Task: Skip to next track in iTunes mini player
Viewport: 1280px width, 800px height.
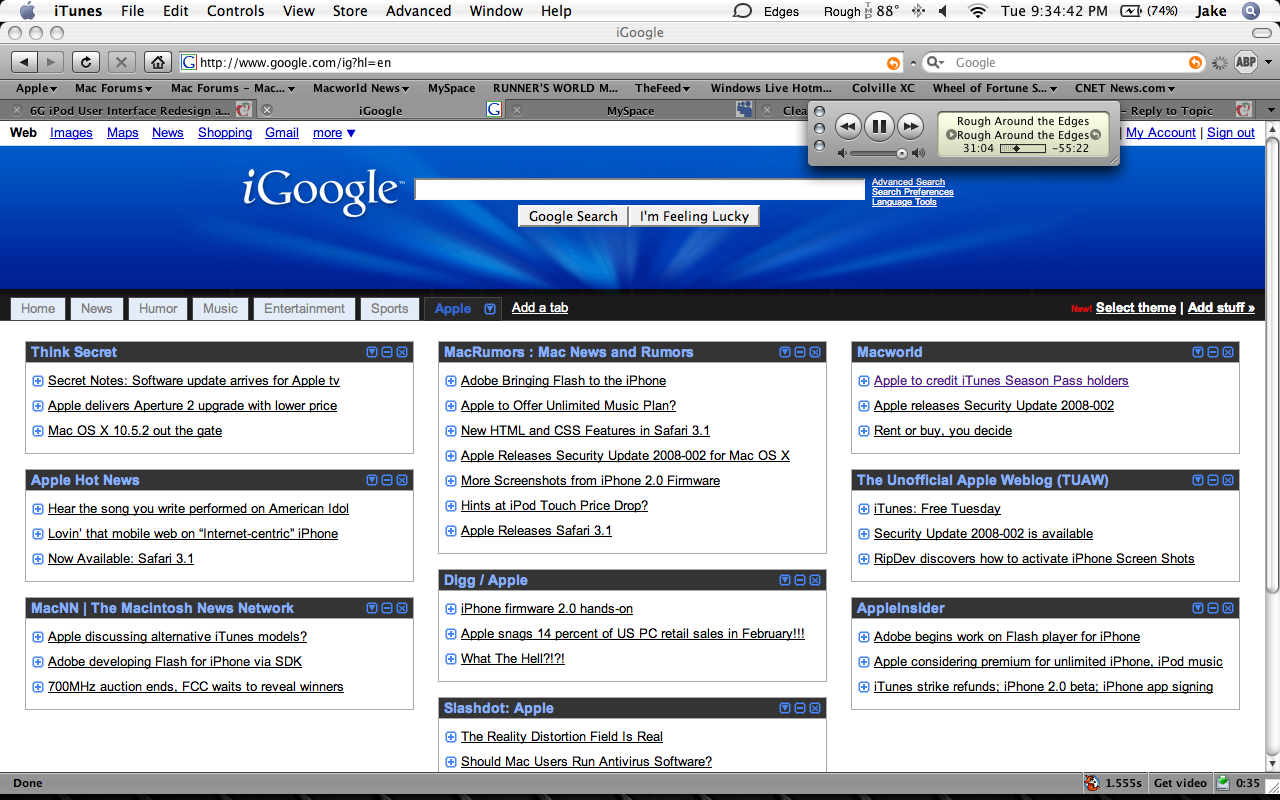Action: (x=910, y=126)
